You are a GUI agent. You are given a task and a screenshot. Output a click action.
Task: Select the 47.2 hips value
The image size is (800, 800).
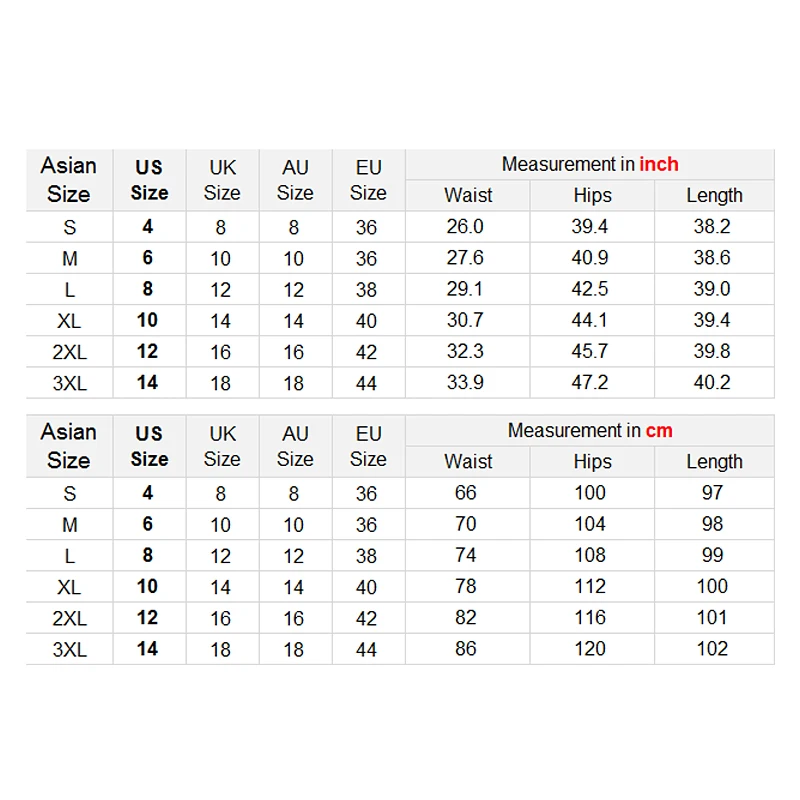pos(590,382)
